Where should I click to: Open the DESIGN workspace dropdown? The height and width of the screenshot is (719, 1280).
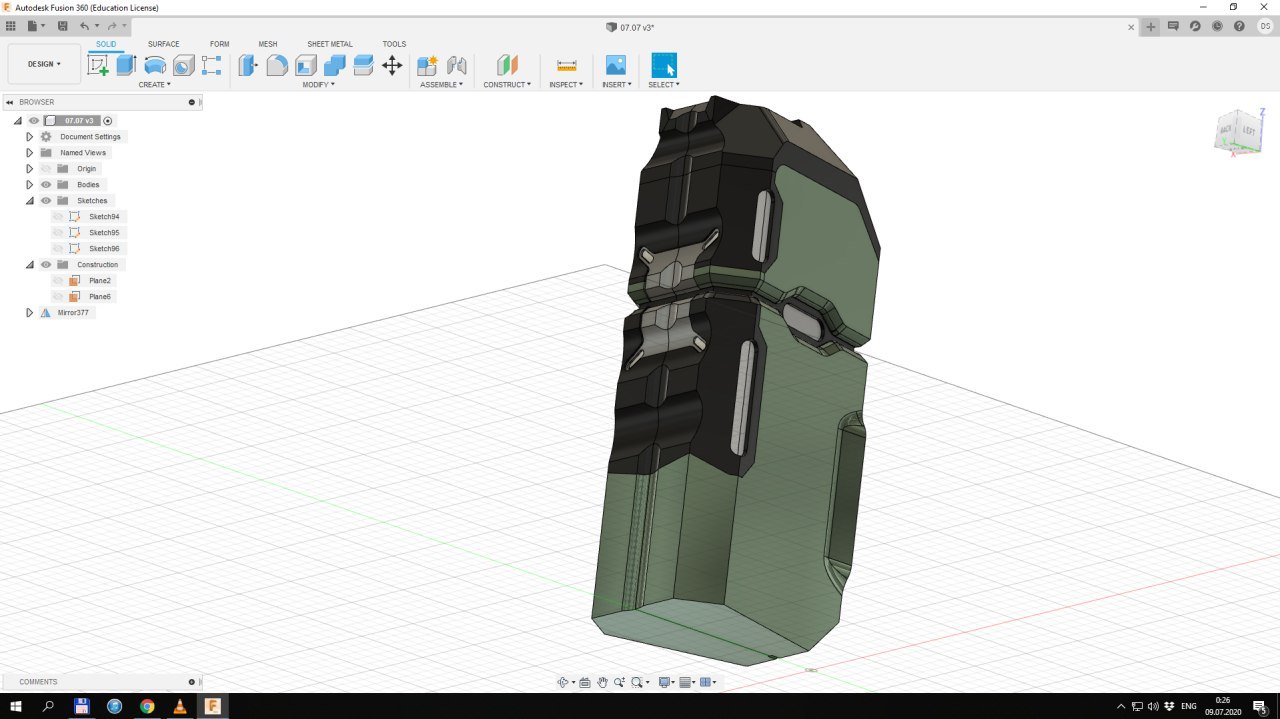44,64
